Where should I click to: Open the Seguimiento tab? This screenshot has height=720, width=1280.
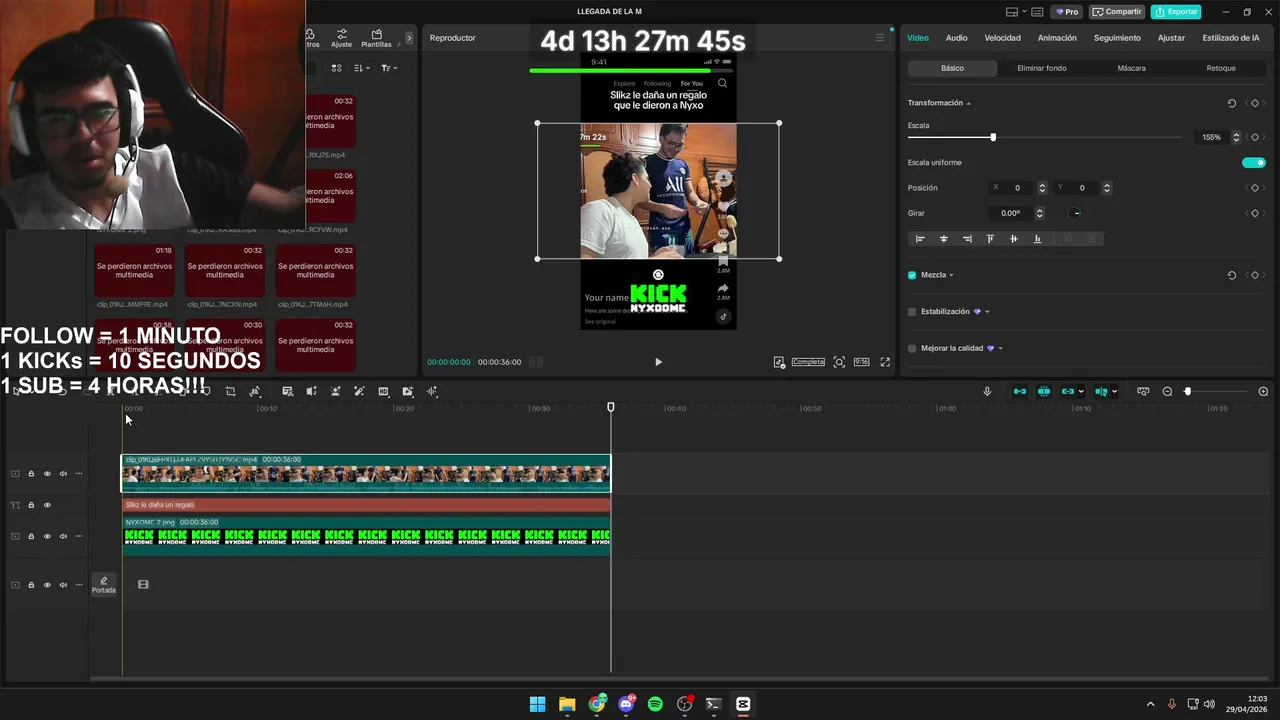[1117, 38]
